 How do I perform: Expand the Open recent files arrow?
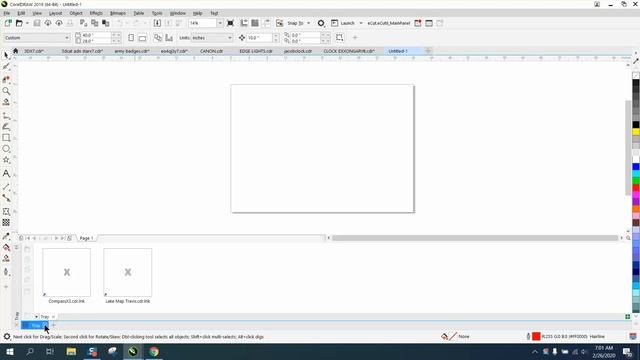27,23
